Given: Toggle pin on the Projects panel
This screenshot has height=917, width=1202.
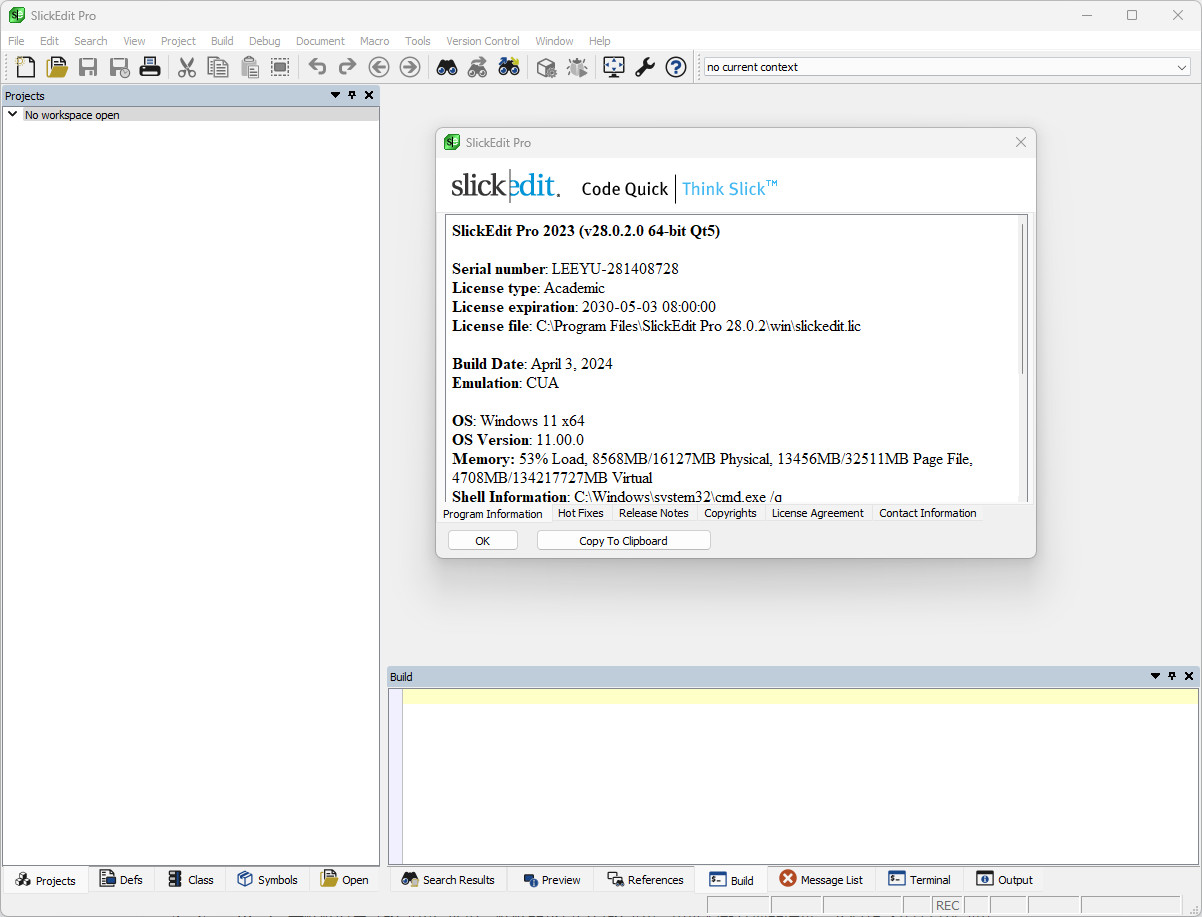Looking at the screenshot, I should coord(352,95).
